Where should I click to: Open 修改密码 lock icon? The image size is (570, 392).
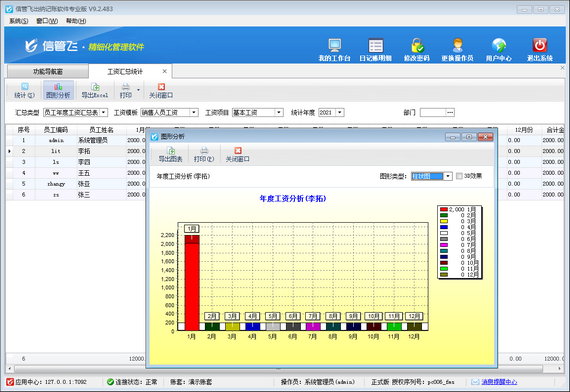click(417, 45)
